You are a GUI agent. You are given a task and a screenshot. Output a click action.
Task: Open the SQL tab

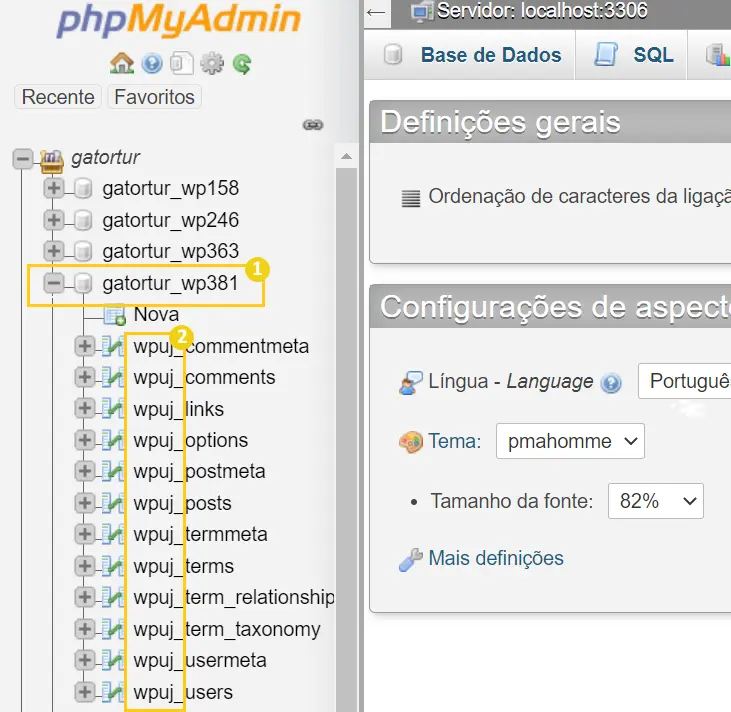click(x=631, y=55)
